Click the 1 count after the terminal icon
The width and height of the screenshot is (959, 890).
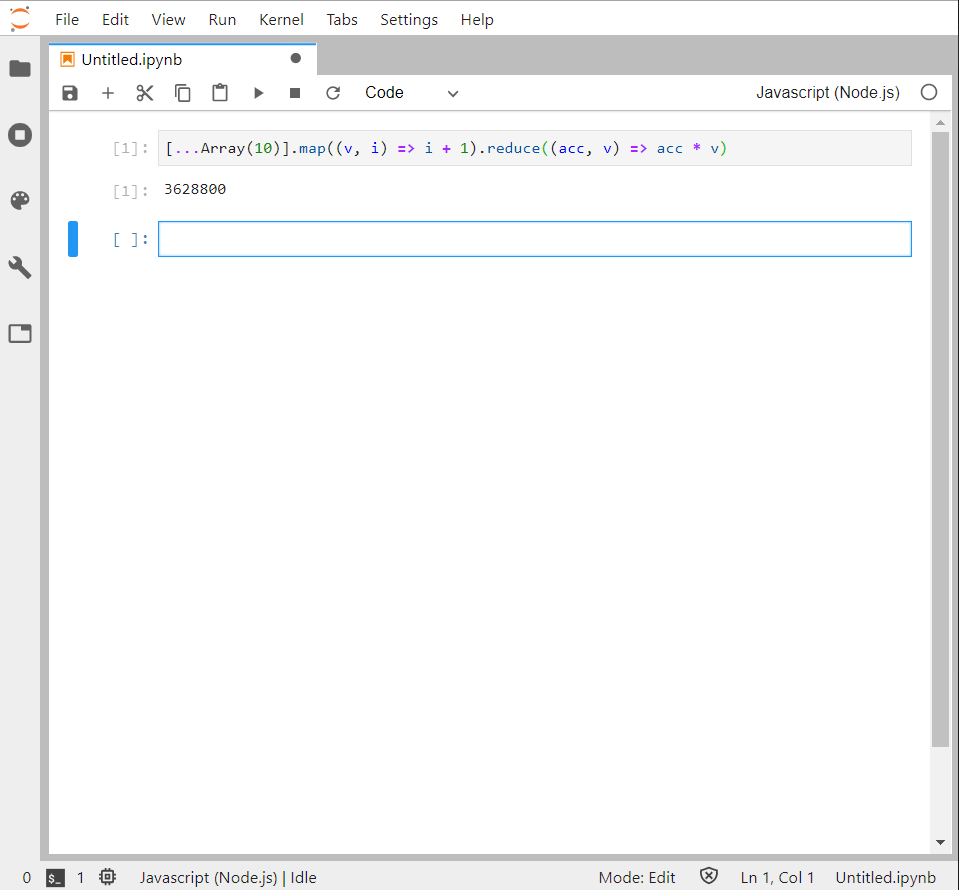tap(80, 878)
